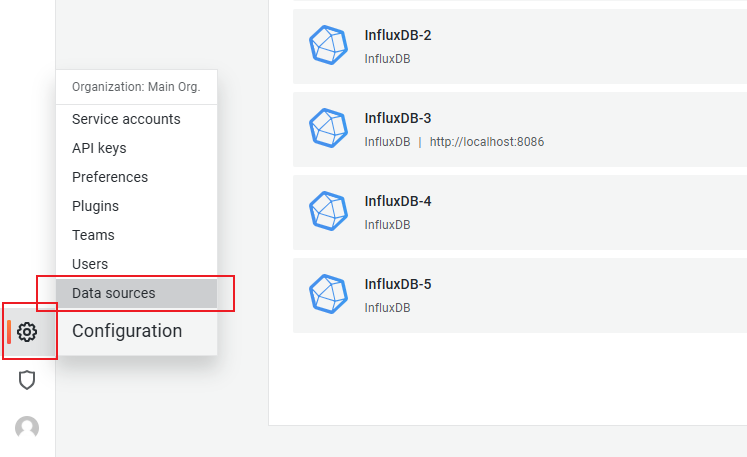Open the InfluxDB-3 data source title
Viewport: 747px width, 457px height.
click(x=398, y=118)
